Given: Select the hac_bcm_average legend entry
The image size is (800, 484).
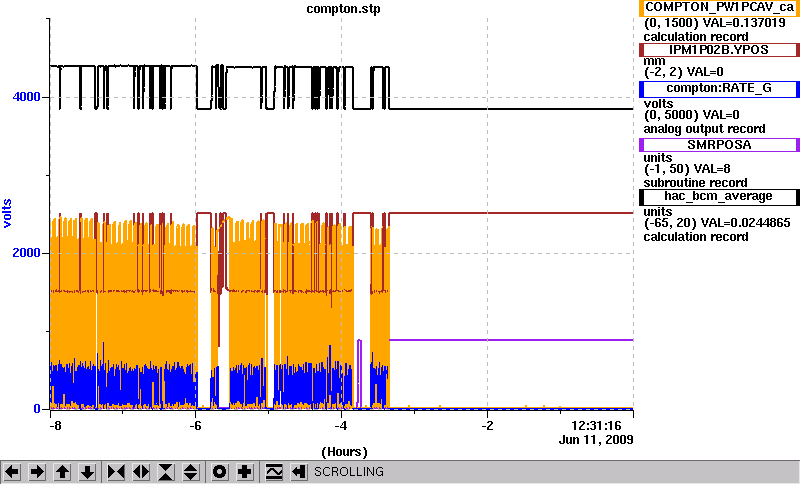Looking at the screenshot, I should [719, 197].
